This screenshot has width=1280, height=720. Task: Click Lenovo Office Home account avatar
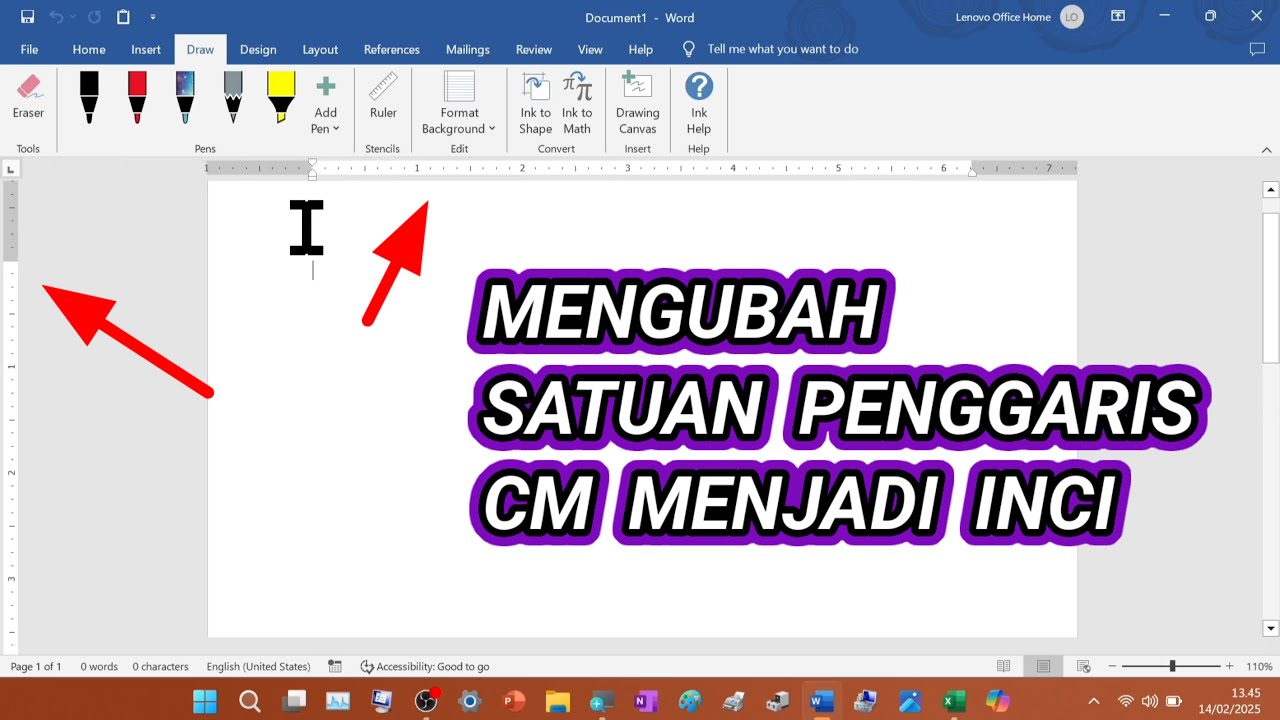[1072, 17]
